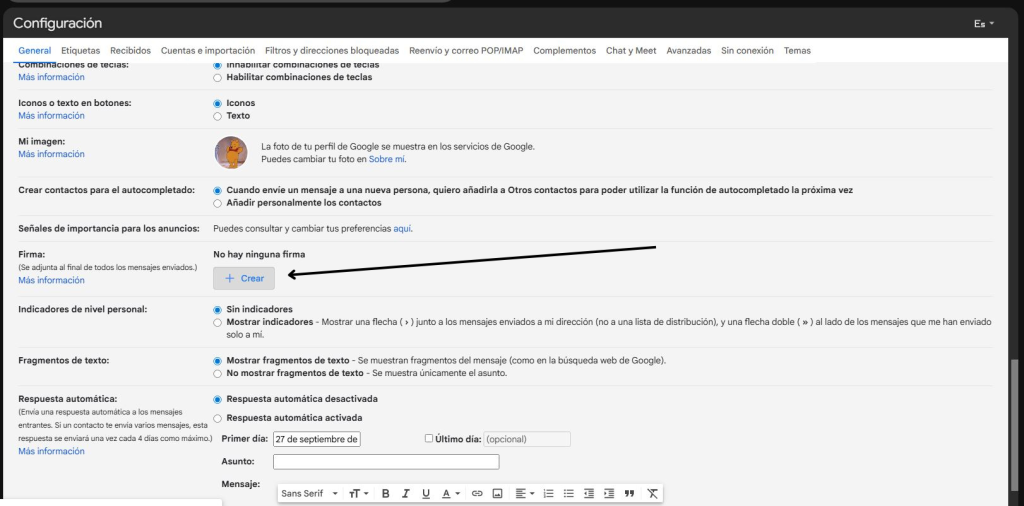The height and width of the screenshot is (506, 1024).
Task: Apply numbered list formatting
Action: (x=548, y=493)
